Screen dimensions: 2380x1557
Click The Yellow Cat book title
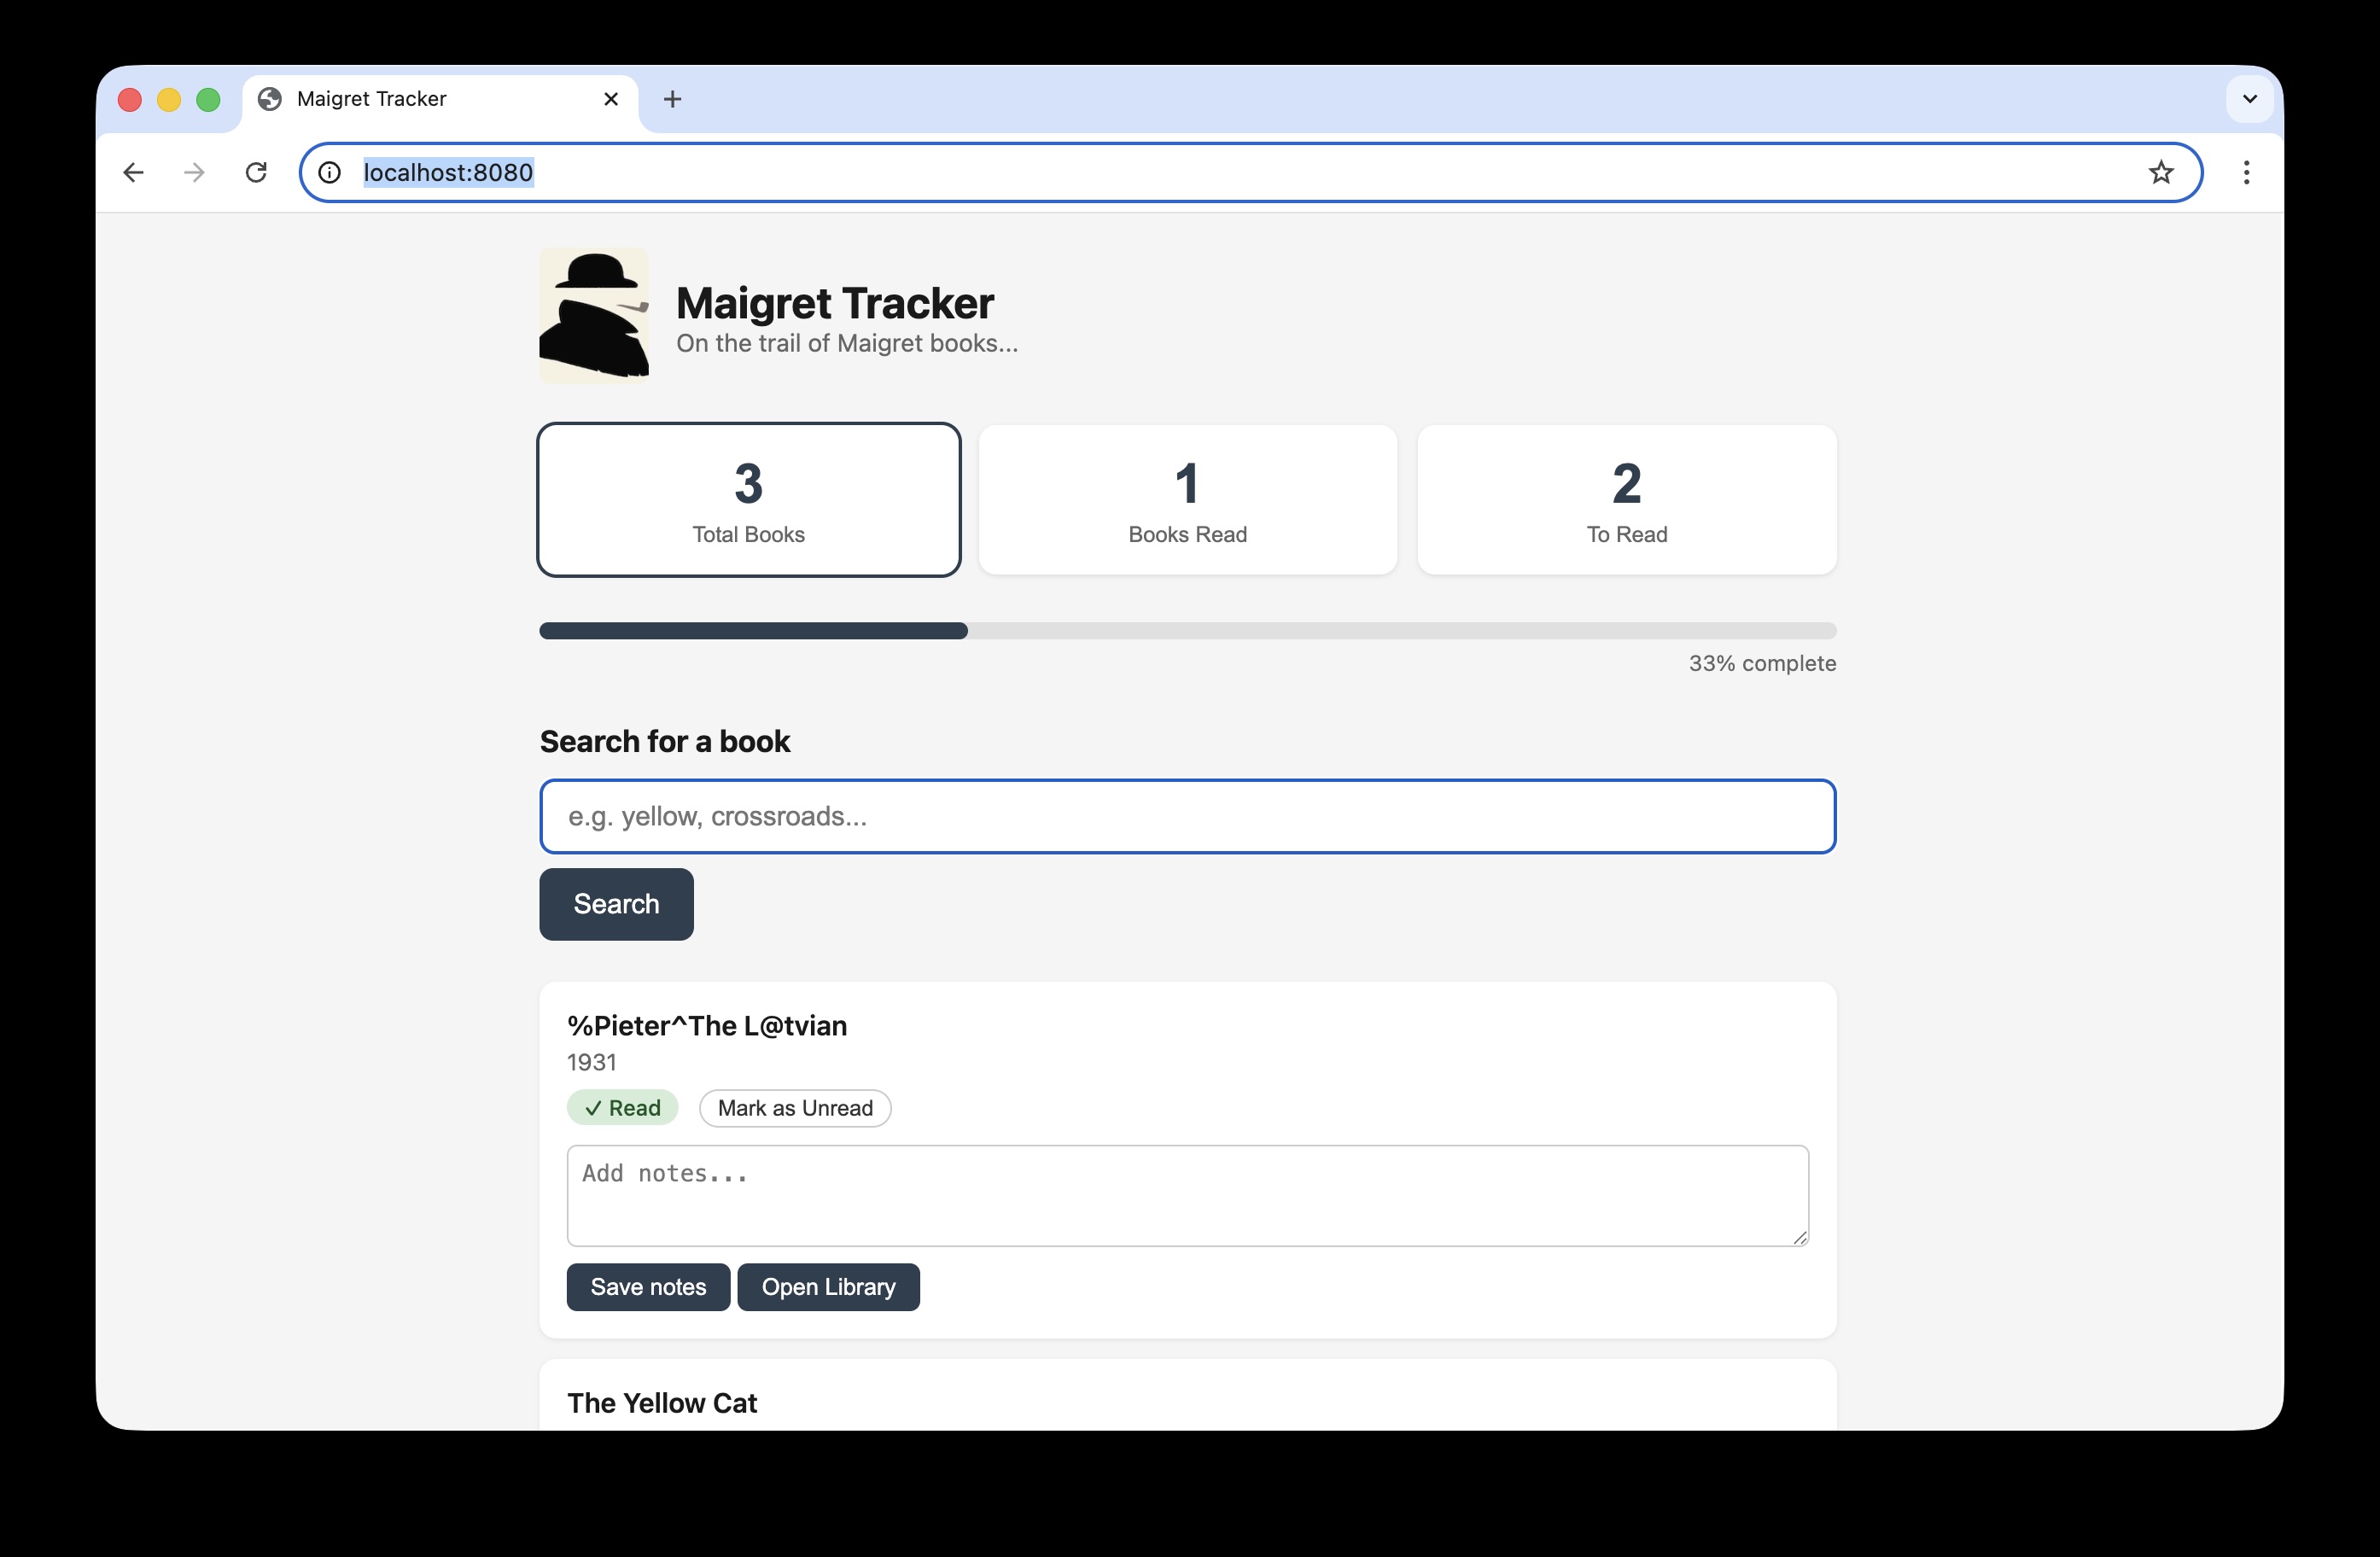click(662, 1404)
